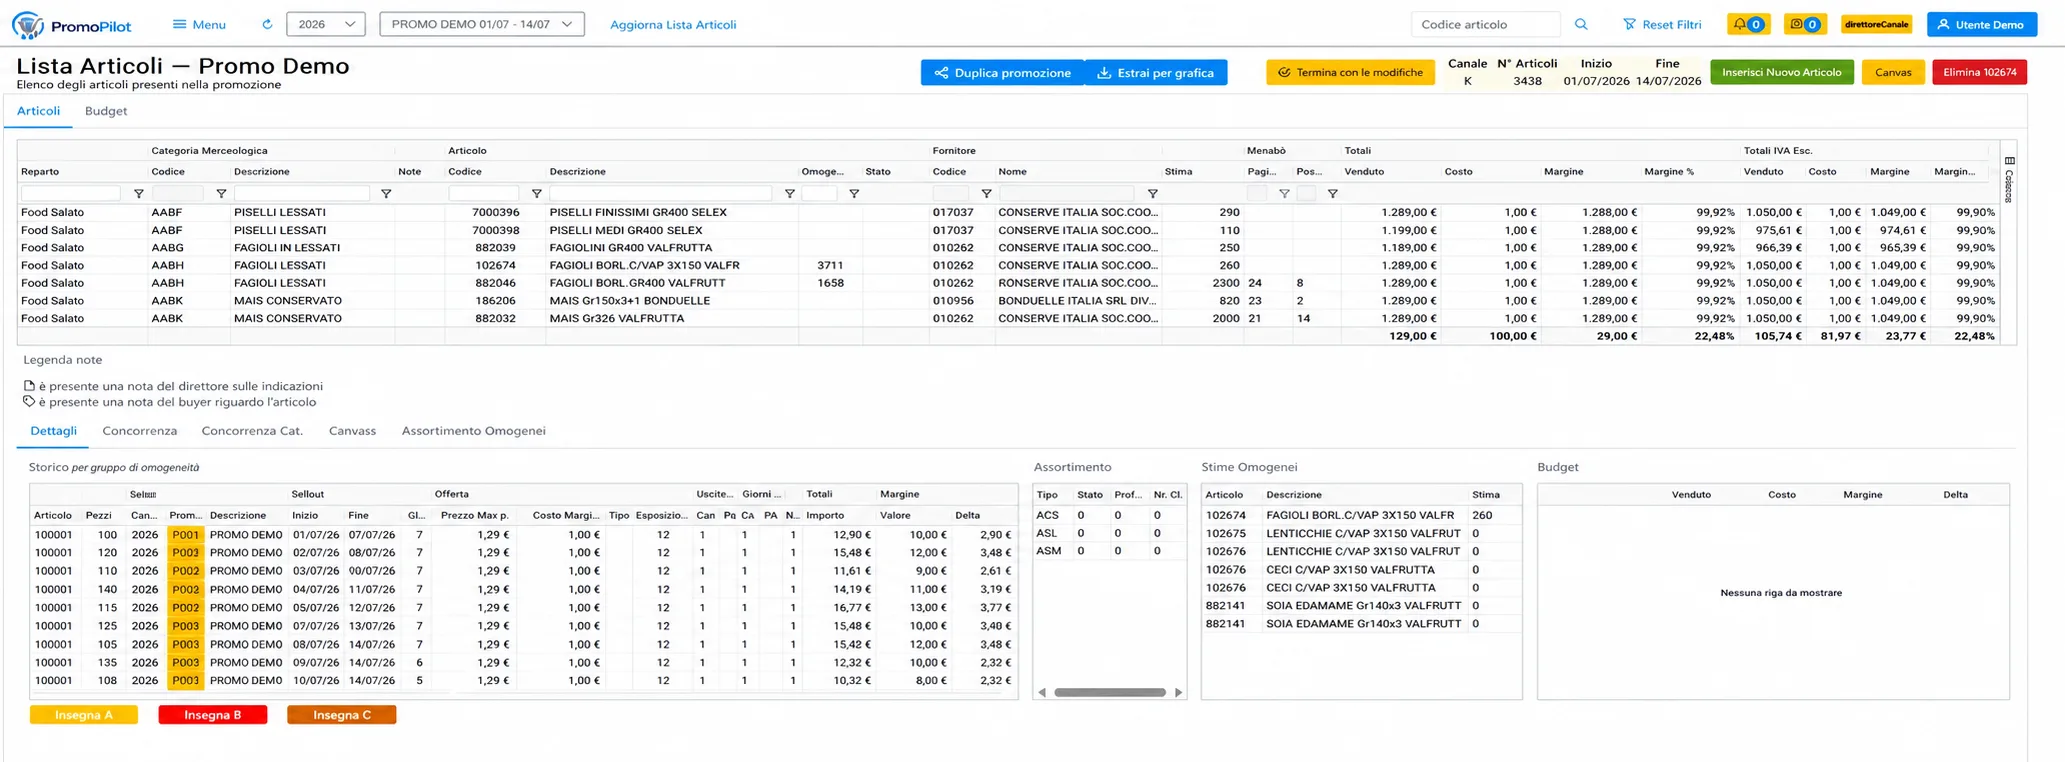
Task: Click the Assortimento scroll left arrow
Action: pyautogui.click(x=1042, y=692)
